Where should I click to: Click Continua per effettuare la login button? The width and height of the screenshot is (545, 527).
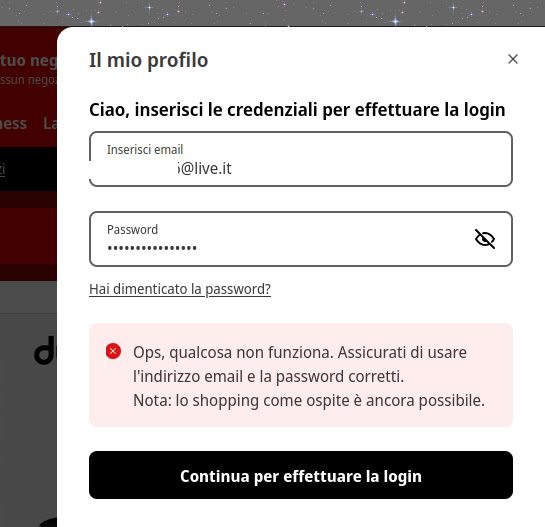[x=301, y=475]
